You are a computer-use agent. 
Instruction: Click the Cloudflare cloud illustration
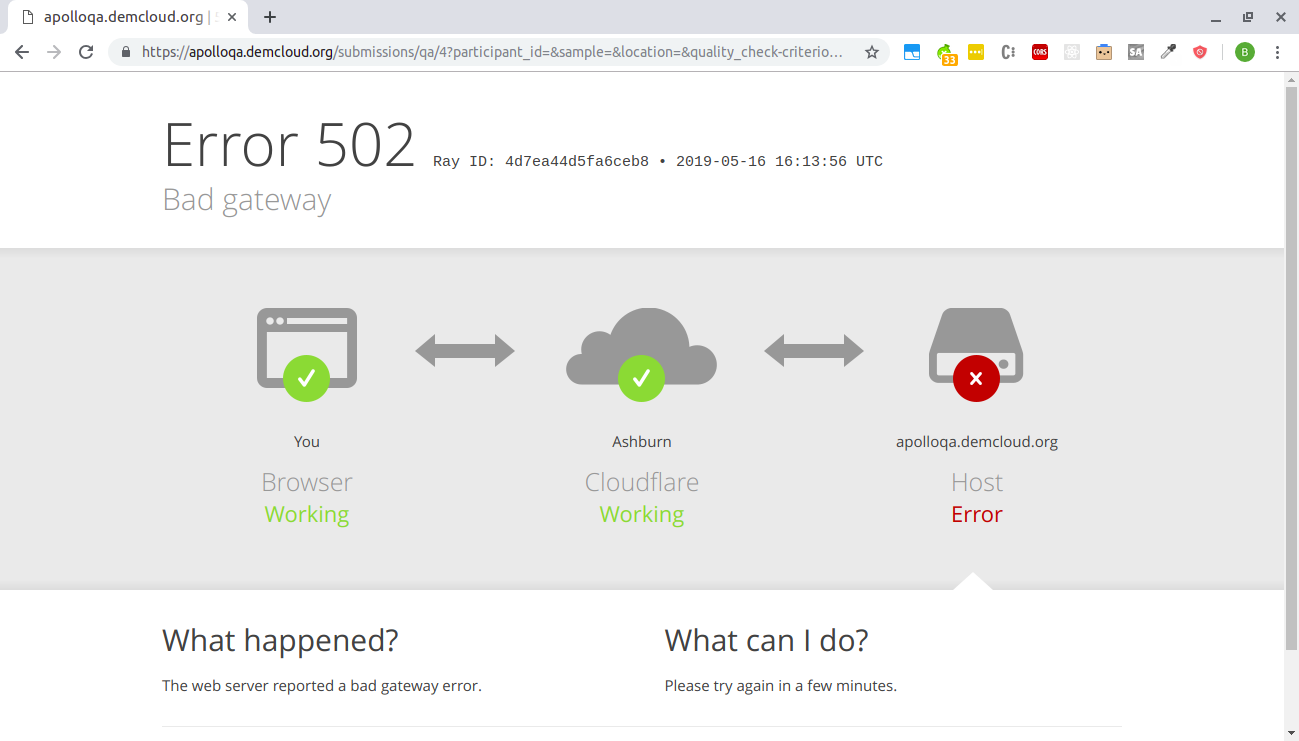coord(641,350)
